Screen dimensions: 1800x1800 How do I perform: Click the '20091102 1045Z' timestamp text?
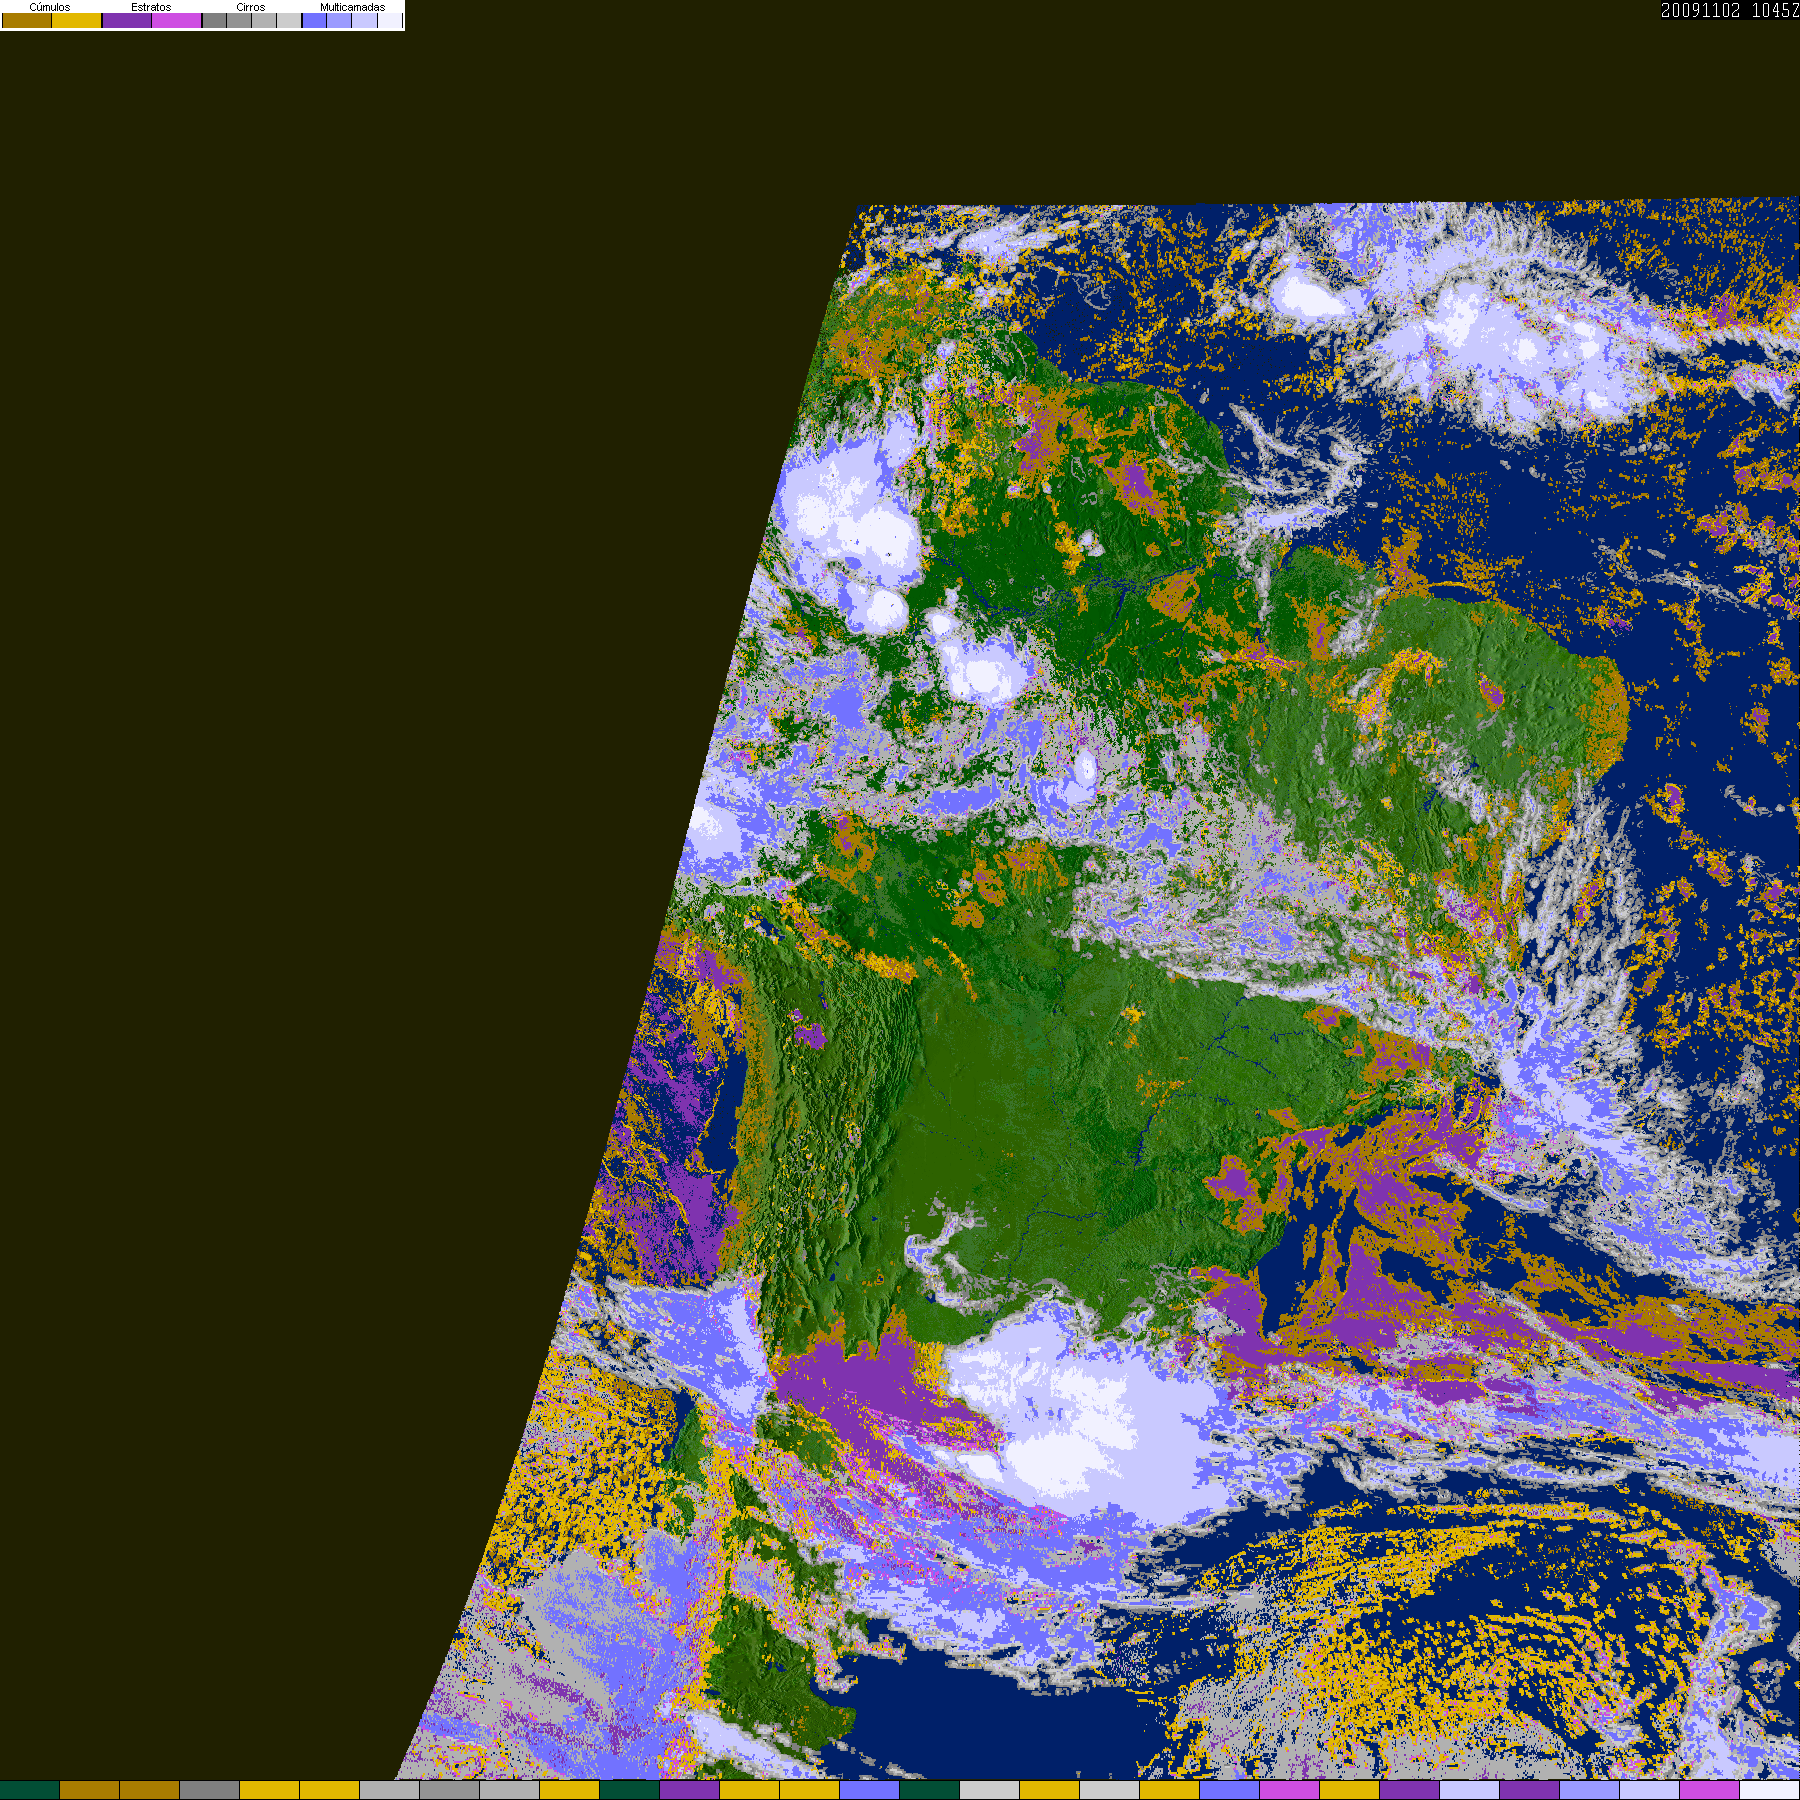click(x=1730, y=10)
